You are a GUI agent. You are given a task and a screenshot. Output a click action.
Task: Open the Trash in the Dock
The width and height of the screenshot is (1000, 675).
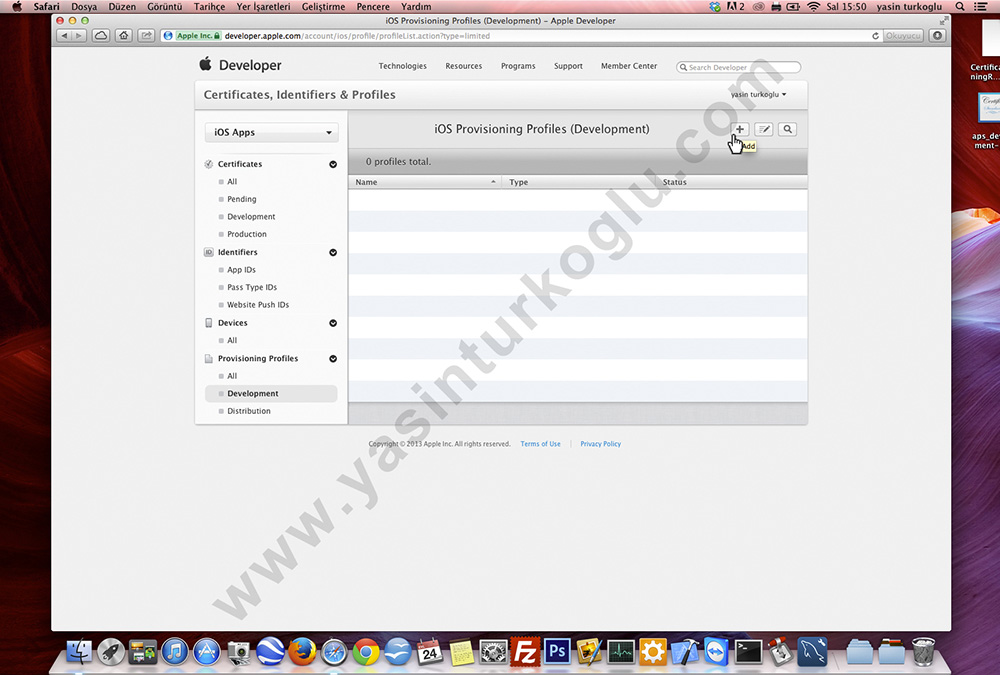tap(923, 652)
